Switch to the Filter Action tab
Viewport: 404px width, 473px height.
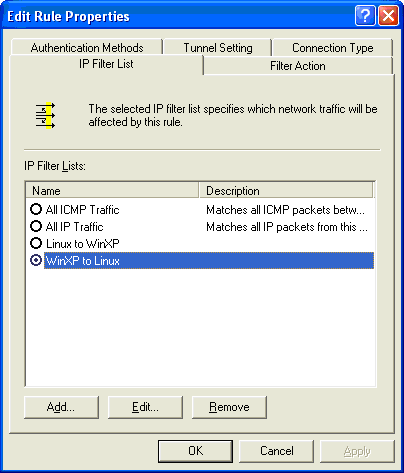[x=298, y=65]
